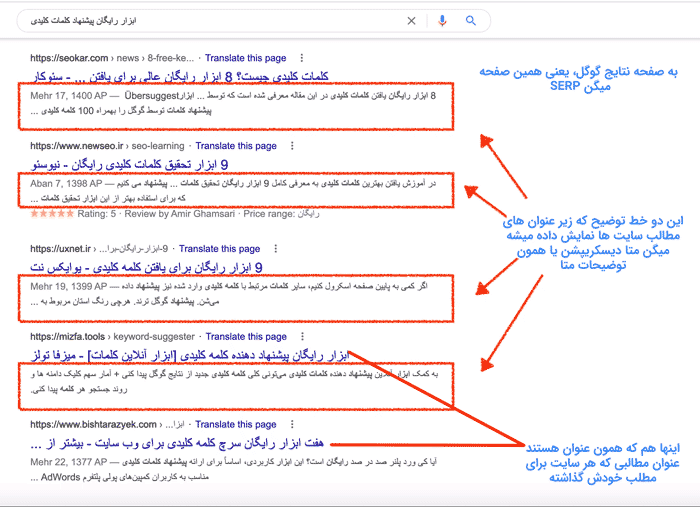Start voice search with the microphone icon
The width and height of the screenshot is (700, 507).
tap(442, 21)
